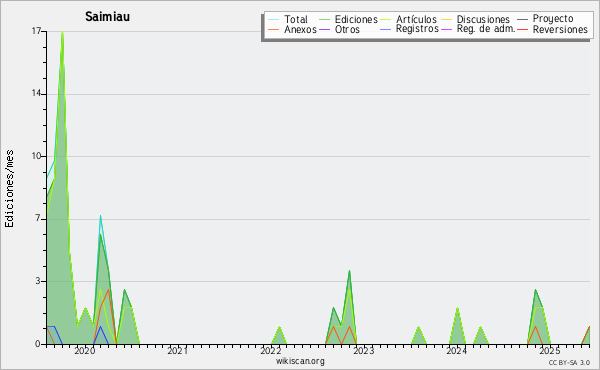Click the 2022 x-axis label

click(271, 351)
